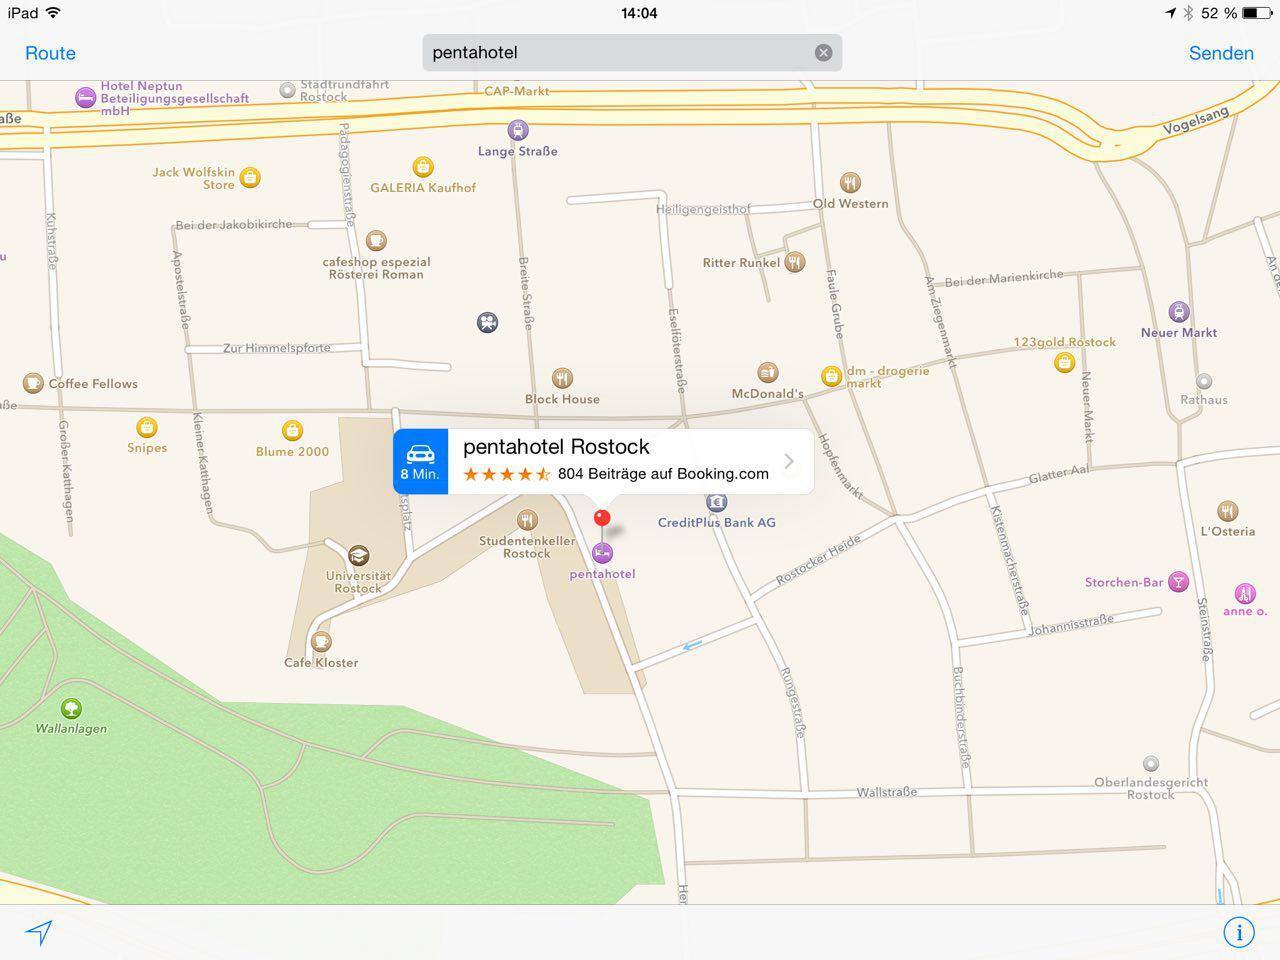
Task: Select pentahotel purple bed icon
Action: (602, 552)
